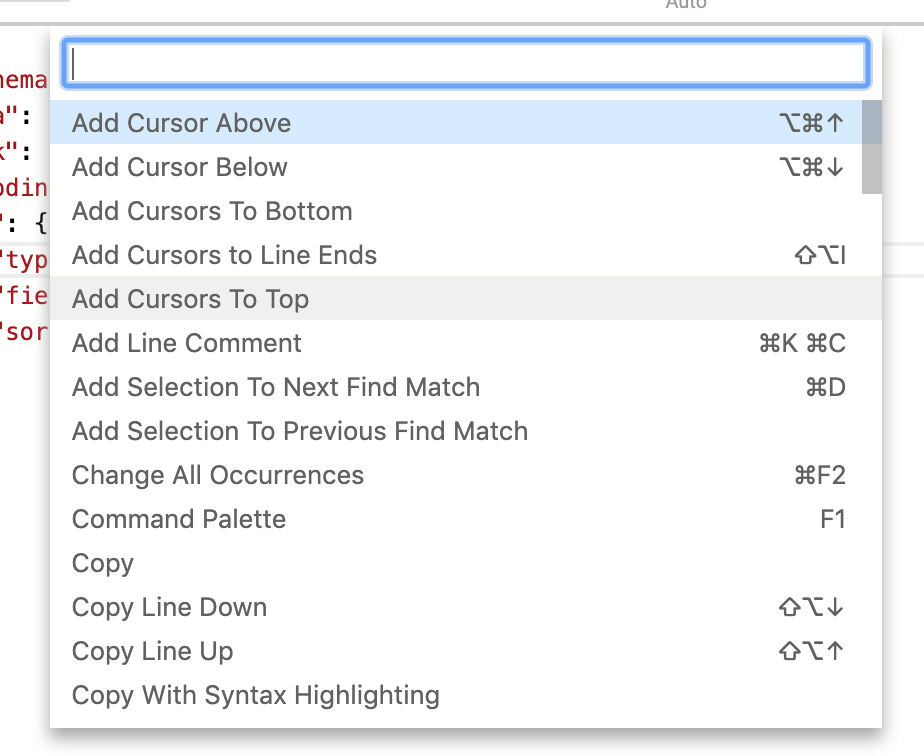
Task: Run the Change All Occurrences command
Action: (217, 475)
